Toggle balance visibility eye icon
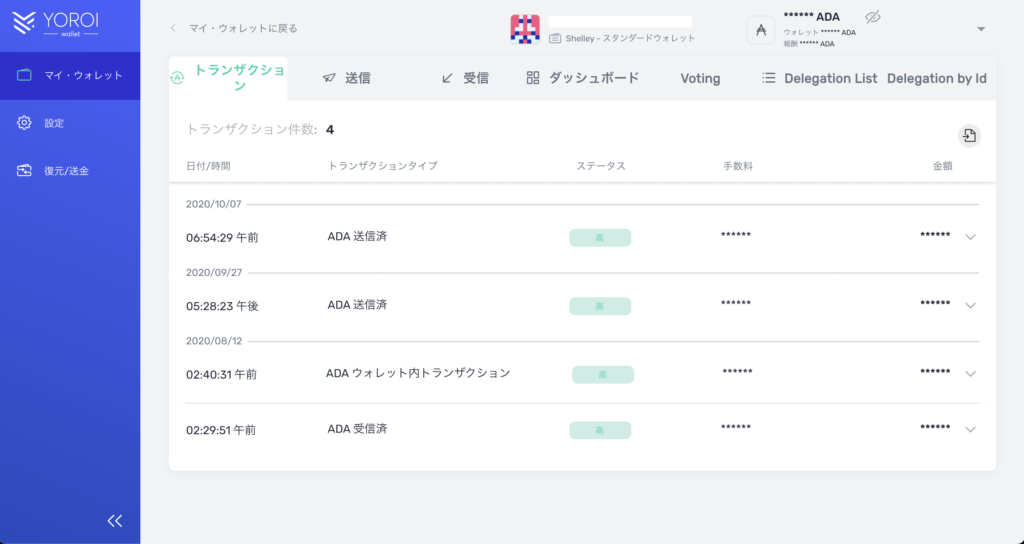The width and height of the screenshot is (1024, 544). click(x=872, y=17)
